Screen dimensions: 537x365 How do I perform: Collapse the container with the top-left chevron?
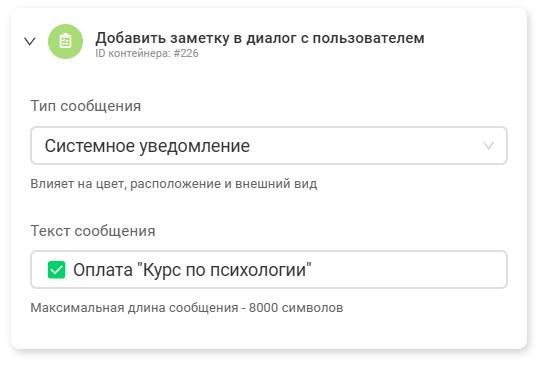(30, 41)
